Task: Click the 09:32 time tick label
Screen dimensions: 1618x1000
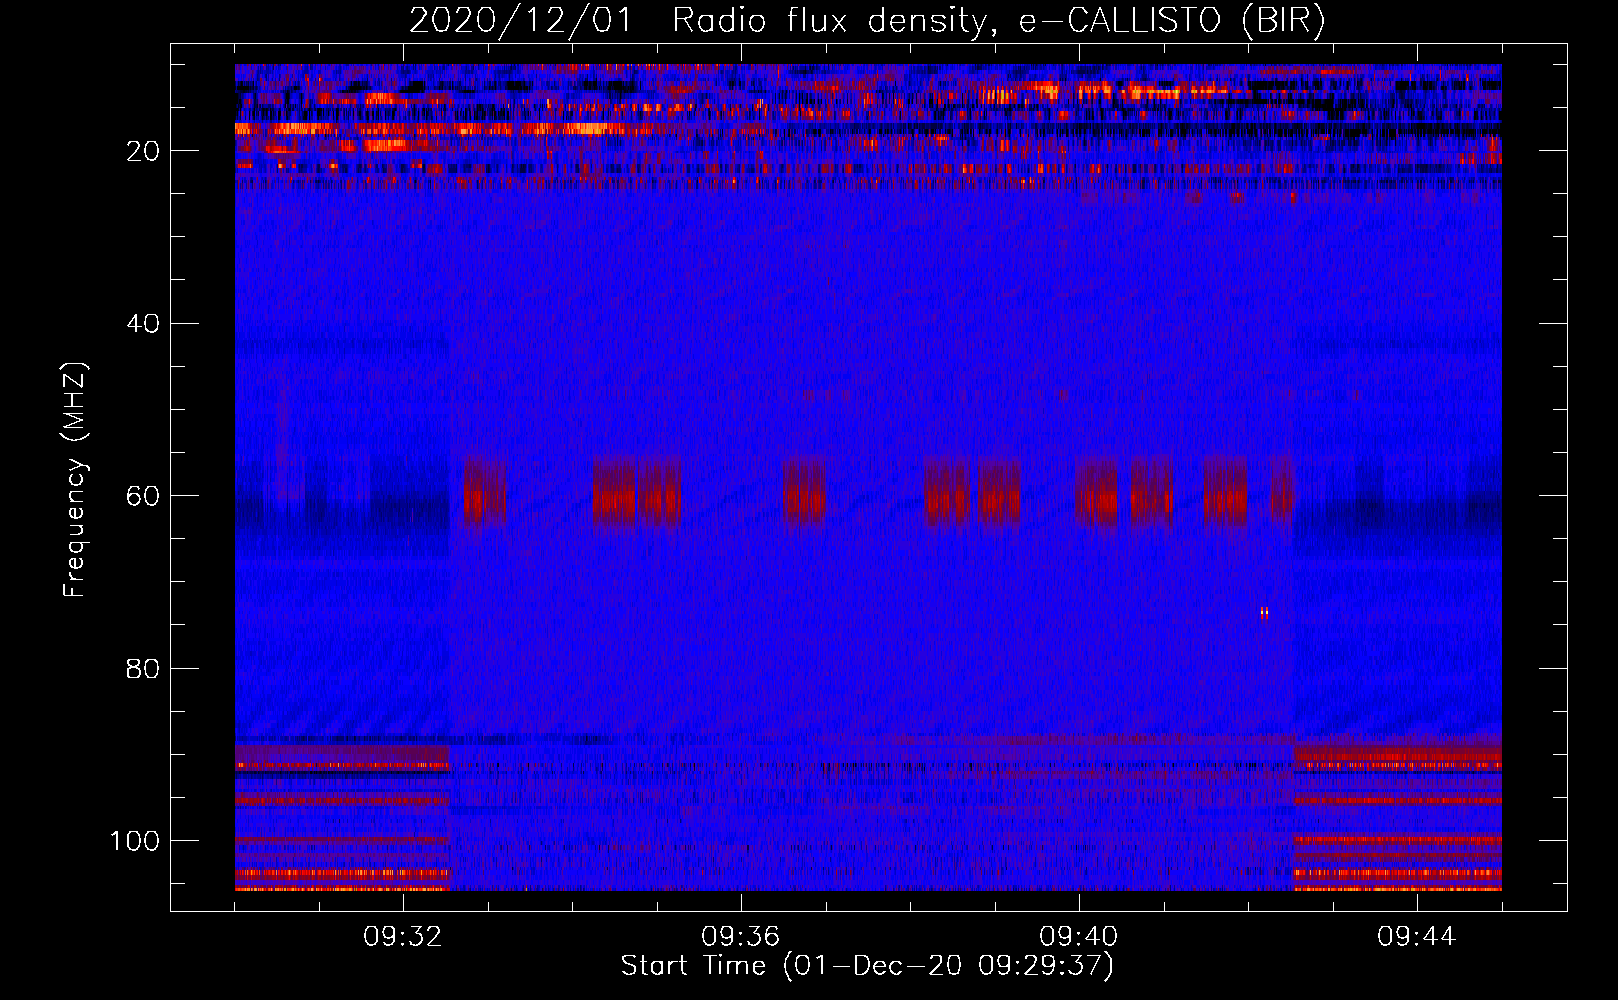Action: pyautogui.click(x=402, y=937)
